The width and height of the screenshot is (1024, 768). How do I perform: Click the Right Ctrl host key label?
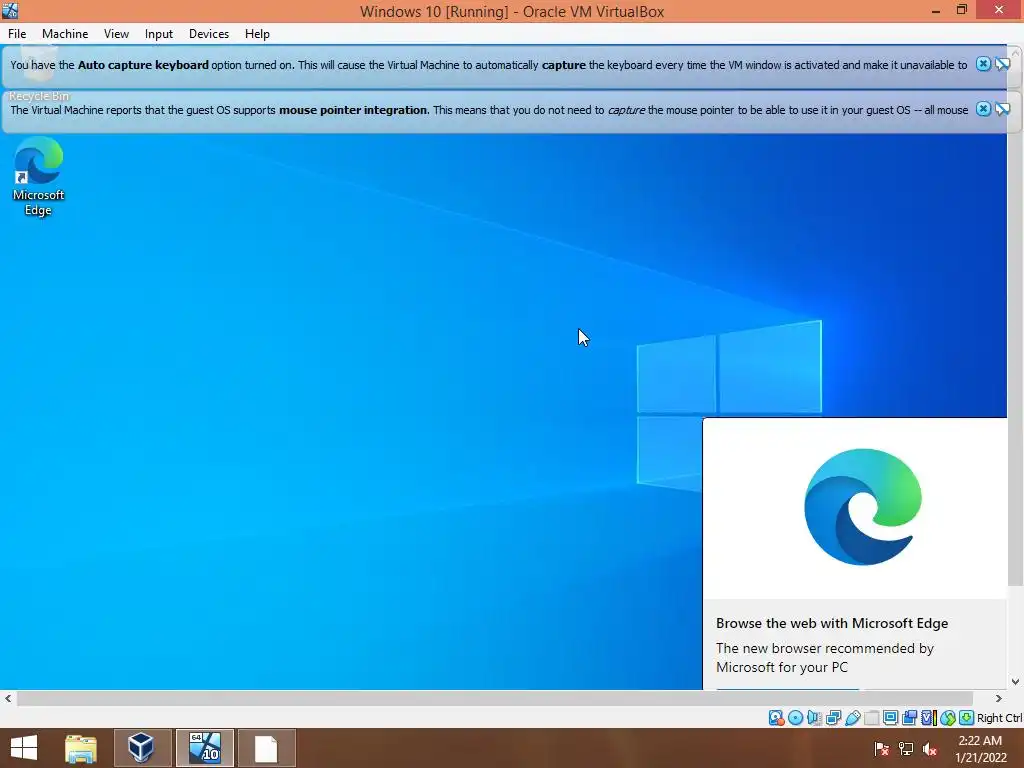(1000, 718)
